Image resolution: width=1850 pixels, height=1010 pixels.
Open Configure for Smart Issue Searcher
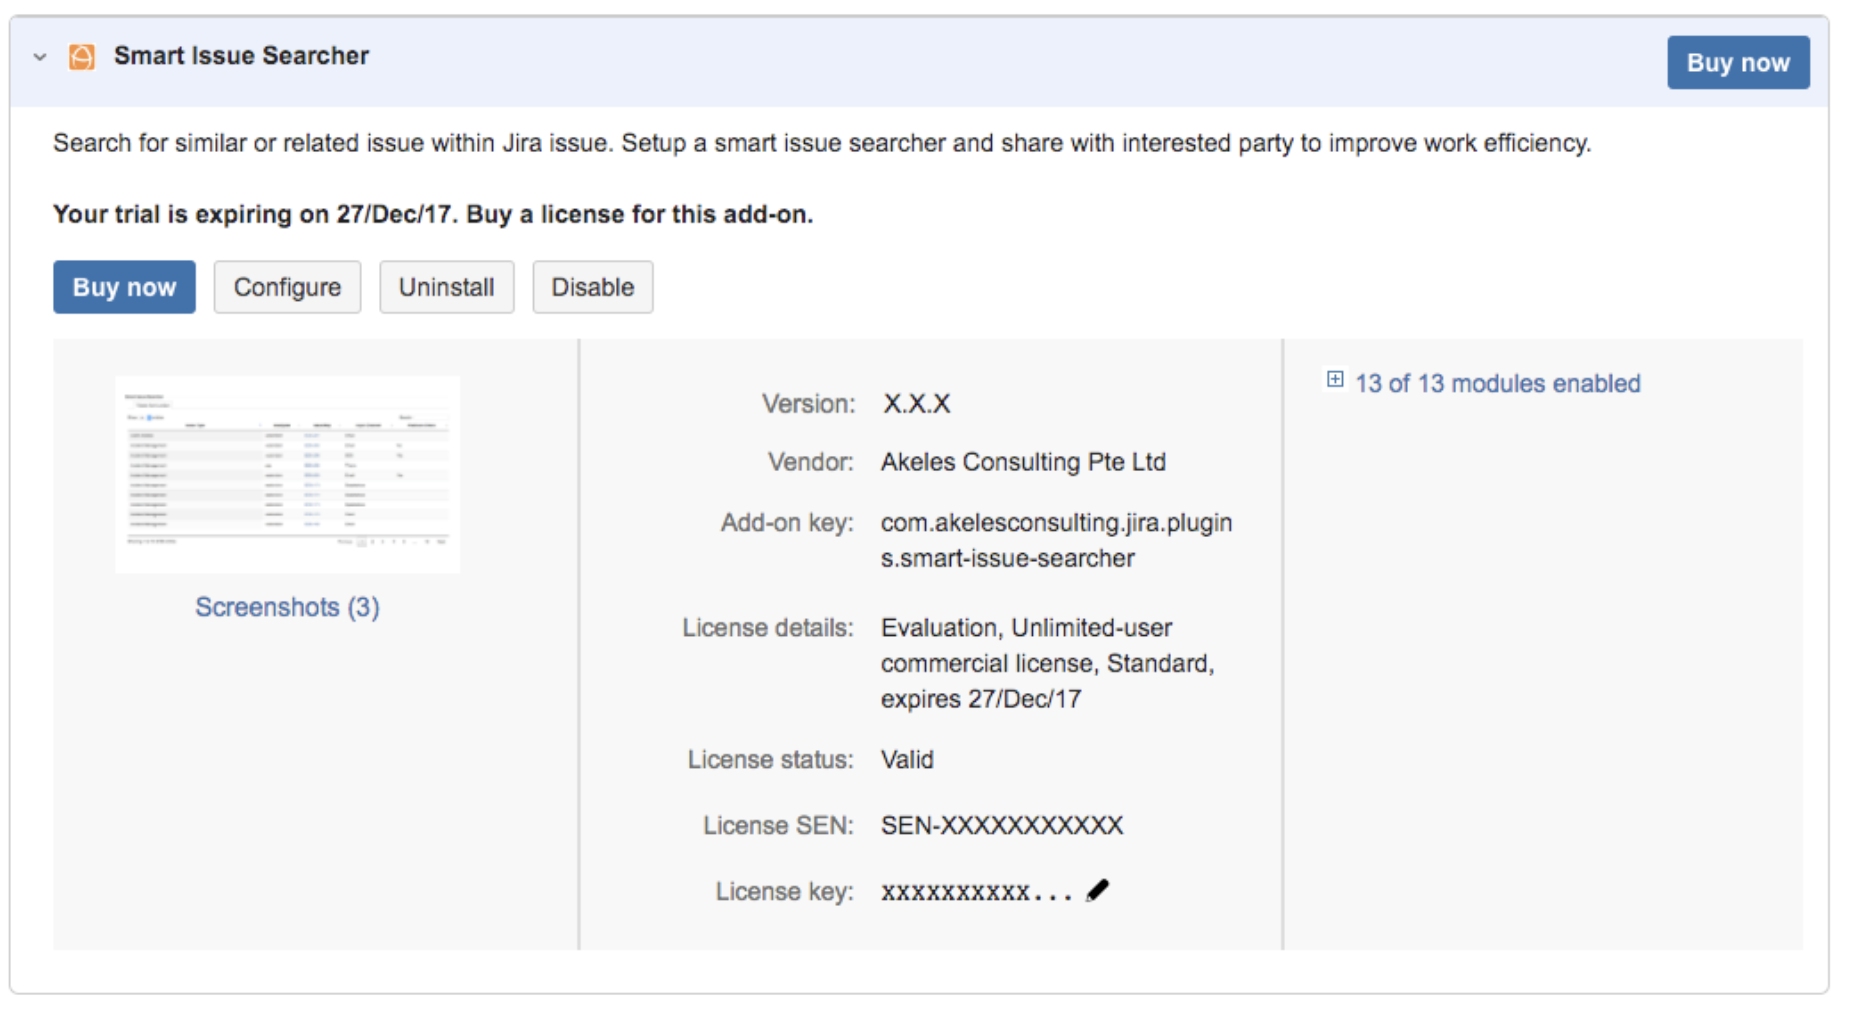[287, 287]
